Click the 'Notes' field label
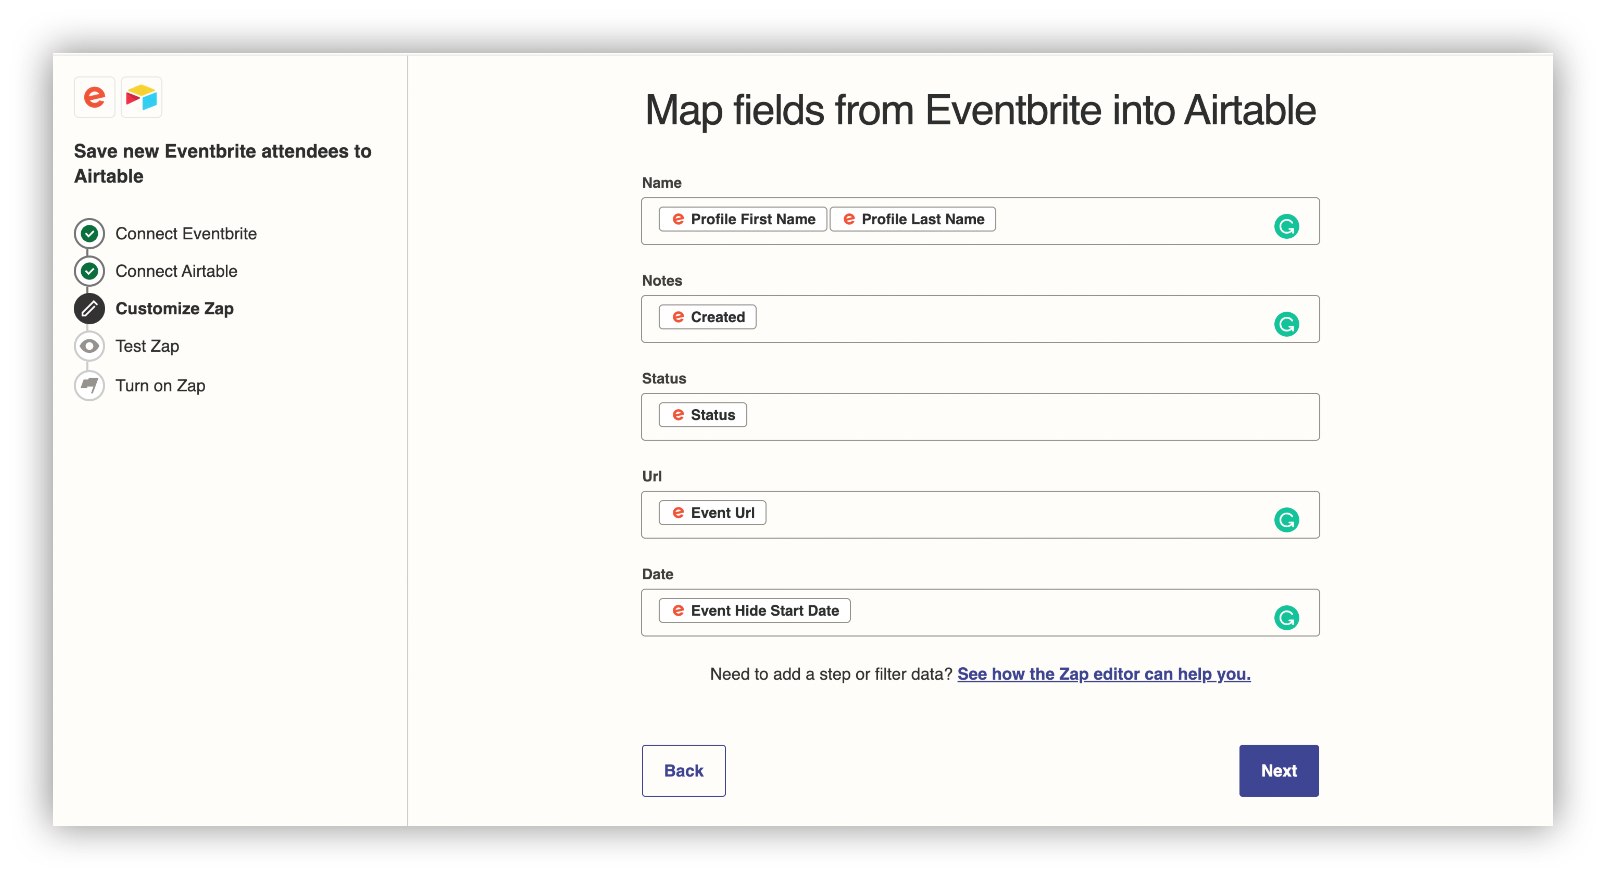This screenshot has height=879, width=1606. point(662,281)
